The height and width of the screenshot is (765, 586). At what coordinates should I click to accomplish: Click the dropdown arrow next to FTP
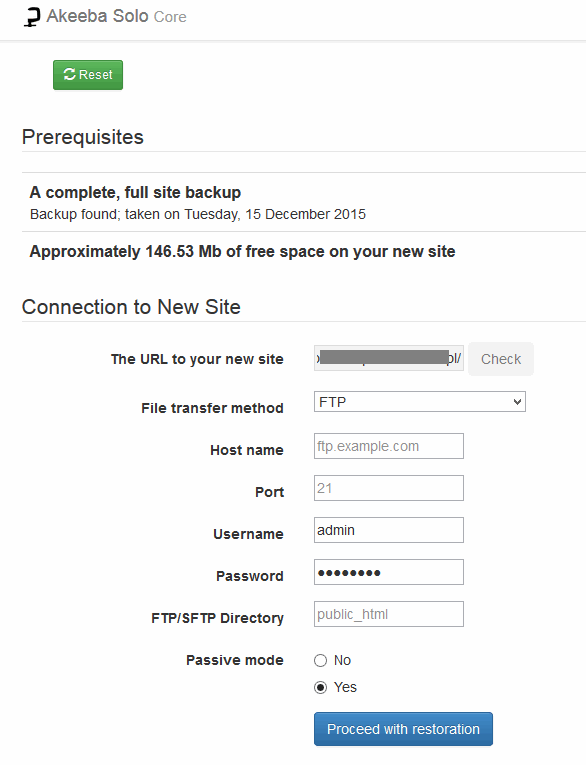click(517, 402)
